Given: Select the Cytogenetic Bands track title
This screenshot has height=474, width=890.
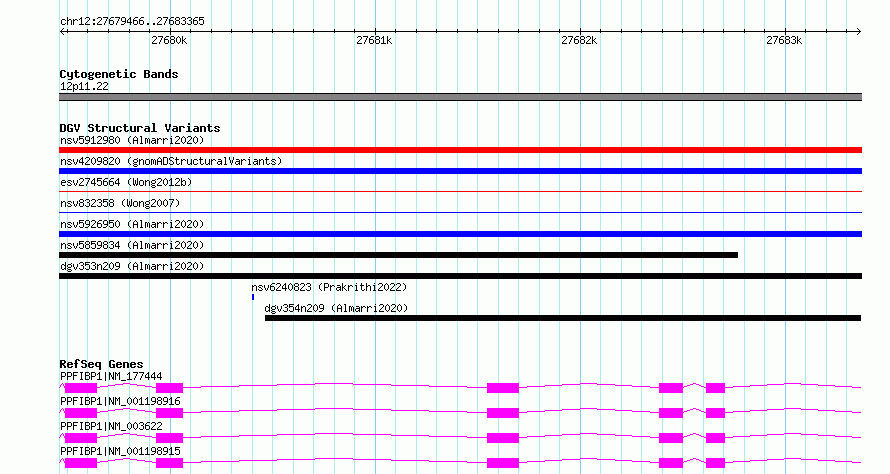Looking at the screenshot, I should (119, 74).
